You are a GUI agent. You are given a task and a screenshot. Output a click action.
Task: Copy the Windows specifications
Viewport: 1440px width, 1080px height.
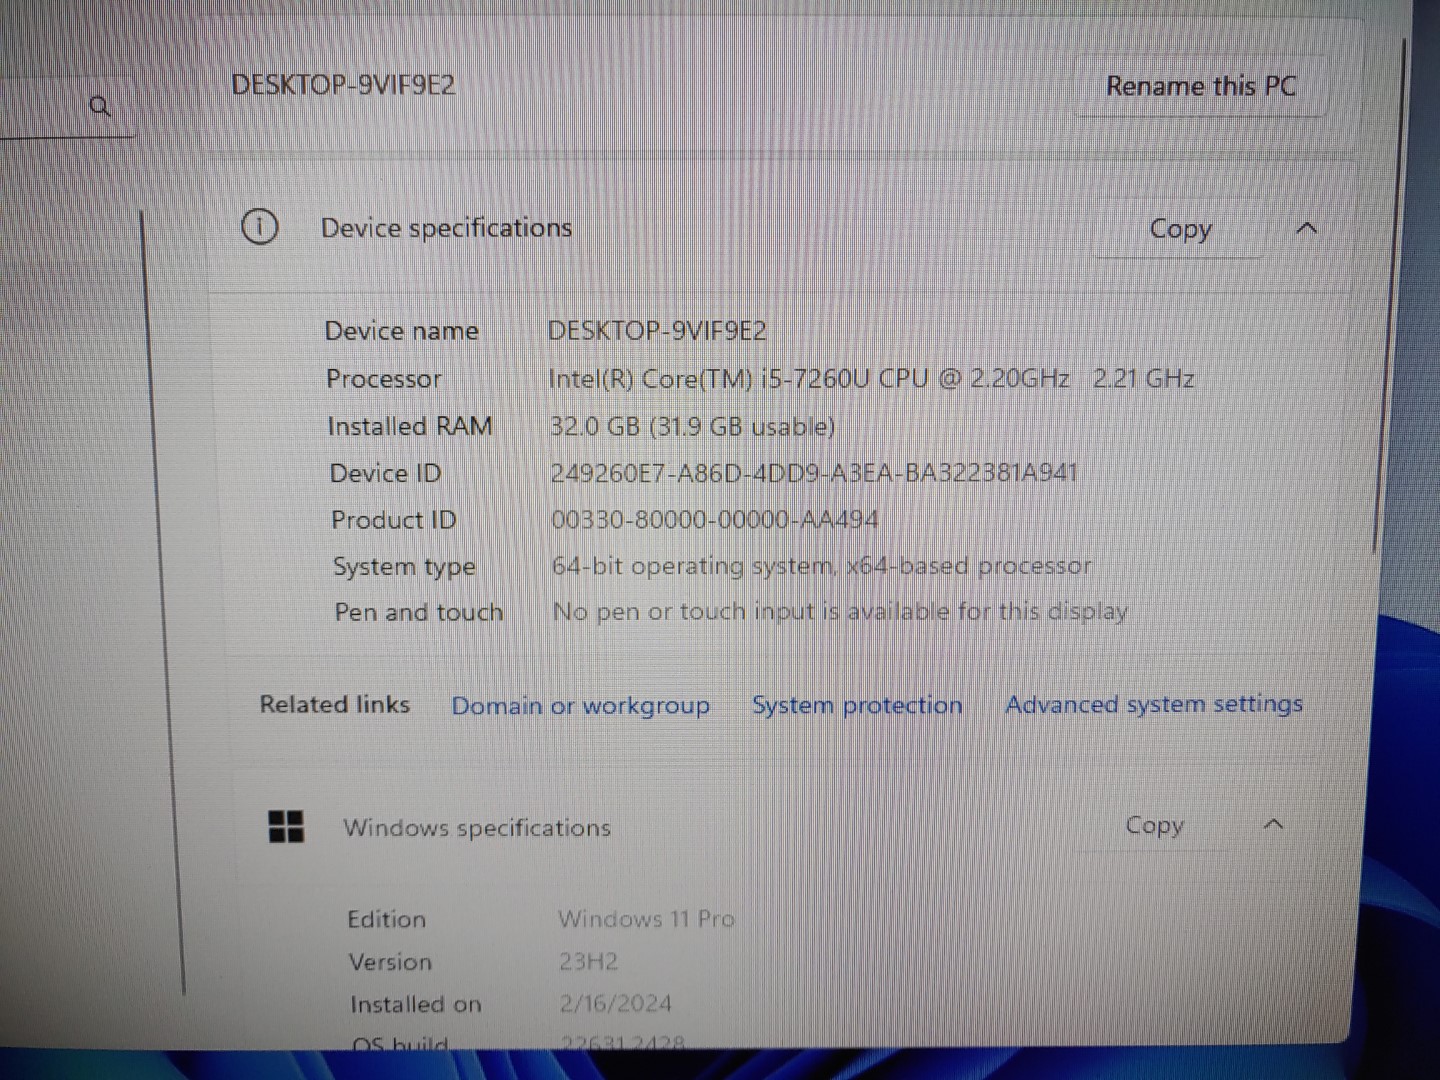(x=1154, y=825)
